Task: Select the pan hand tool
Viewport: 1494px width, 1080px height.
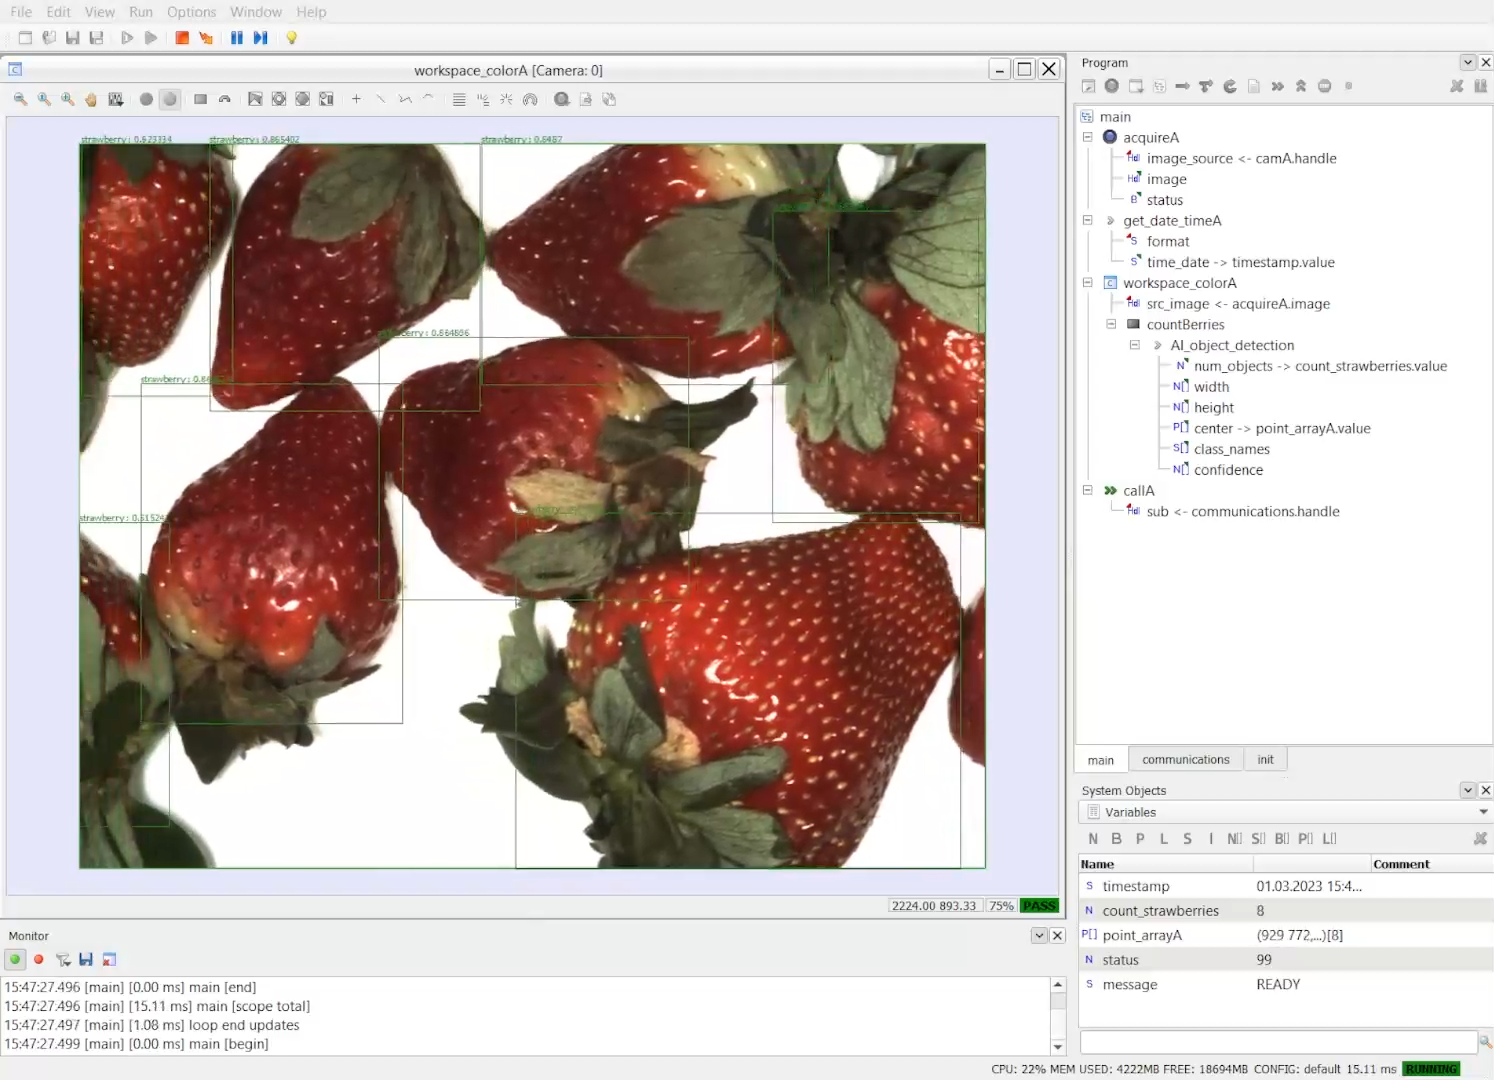Action: (x=91, y=99)
